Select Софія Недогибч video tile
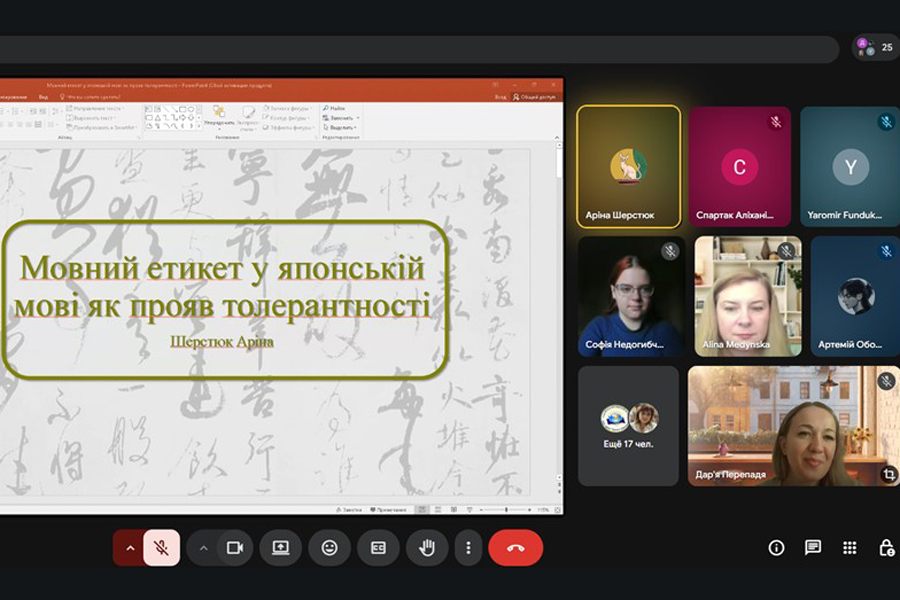This screenshot has width=900, height=600. point(631,296)
